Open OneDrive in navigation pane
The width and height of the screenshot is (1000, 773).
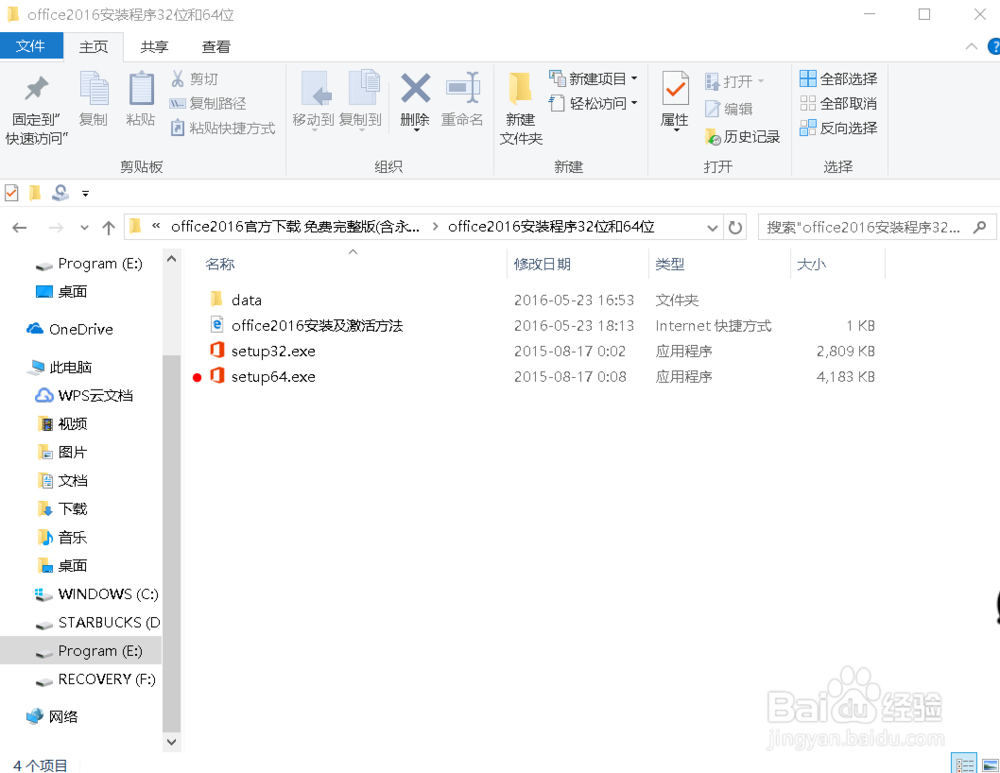tap(80, 329)
